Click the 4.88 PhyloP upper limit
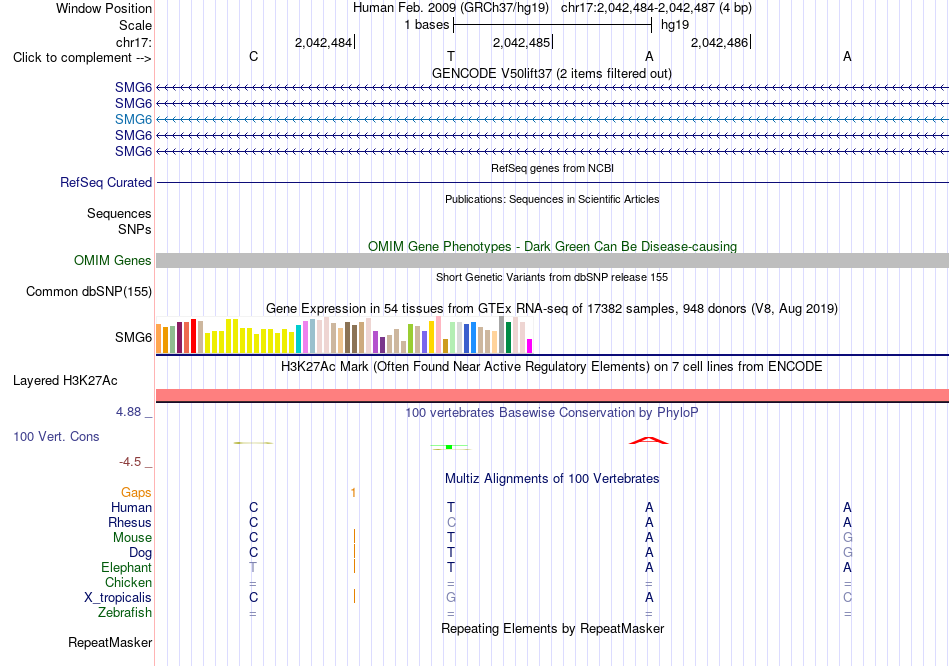Viewport: 950px width, 666px height. click(128, 412)
